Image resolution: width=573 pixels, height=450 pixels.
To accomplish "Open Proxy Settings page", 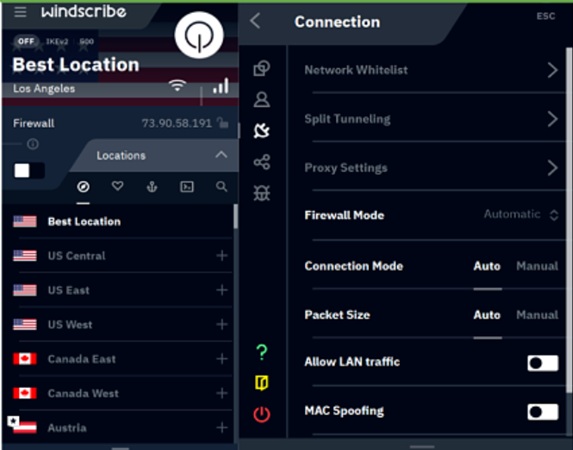I will [x=431, y=168].
